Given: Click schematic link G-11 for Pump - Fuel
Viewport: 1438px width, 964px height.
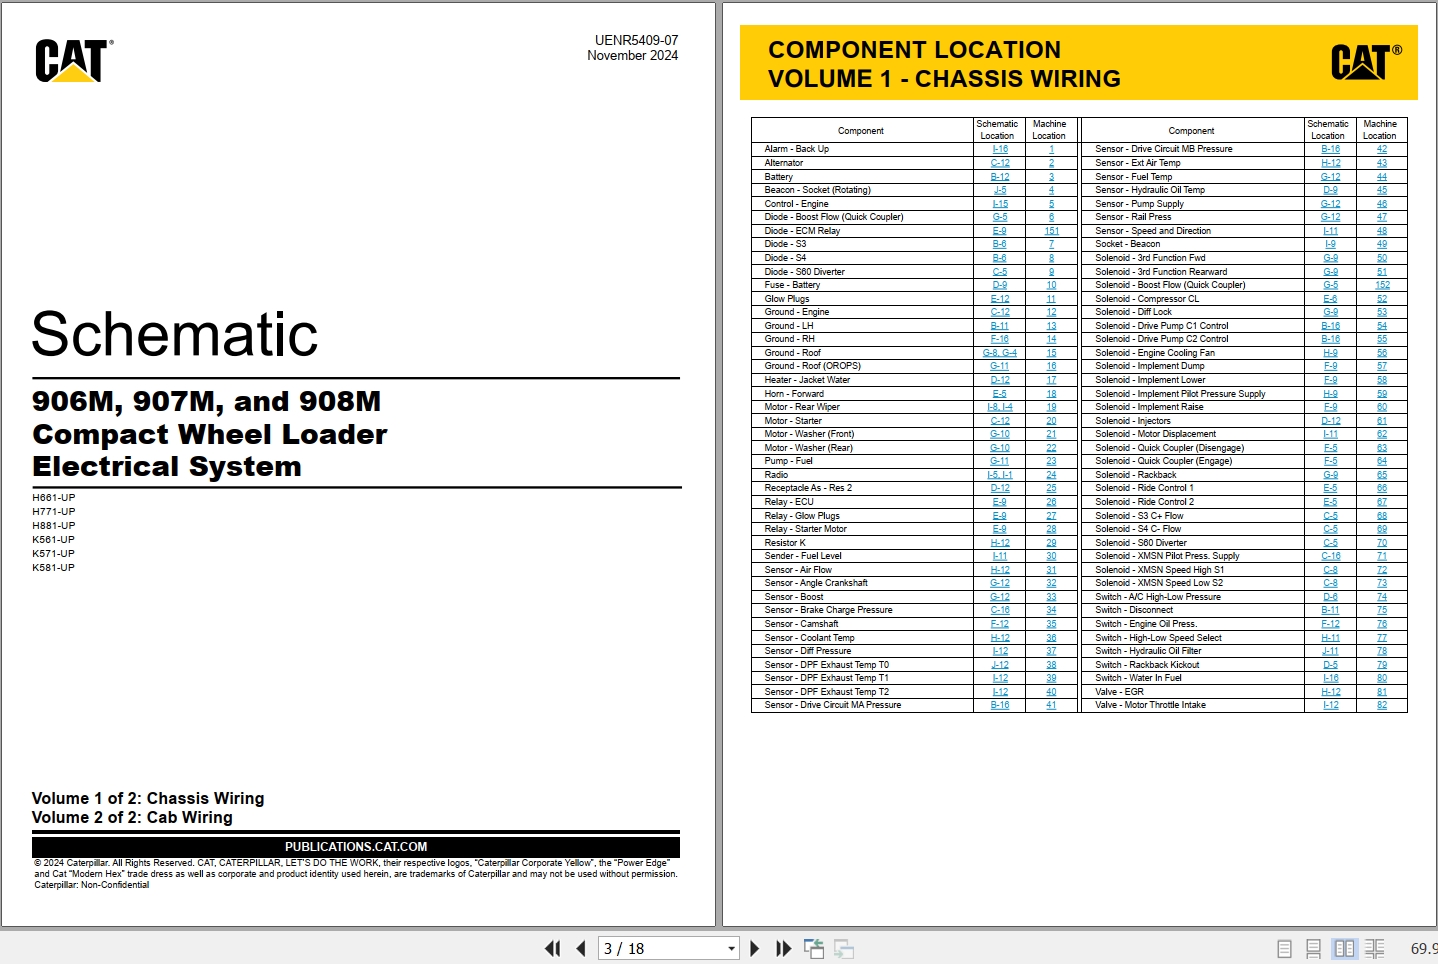Looking at the screenshot, I should (x=1000, y=461).
